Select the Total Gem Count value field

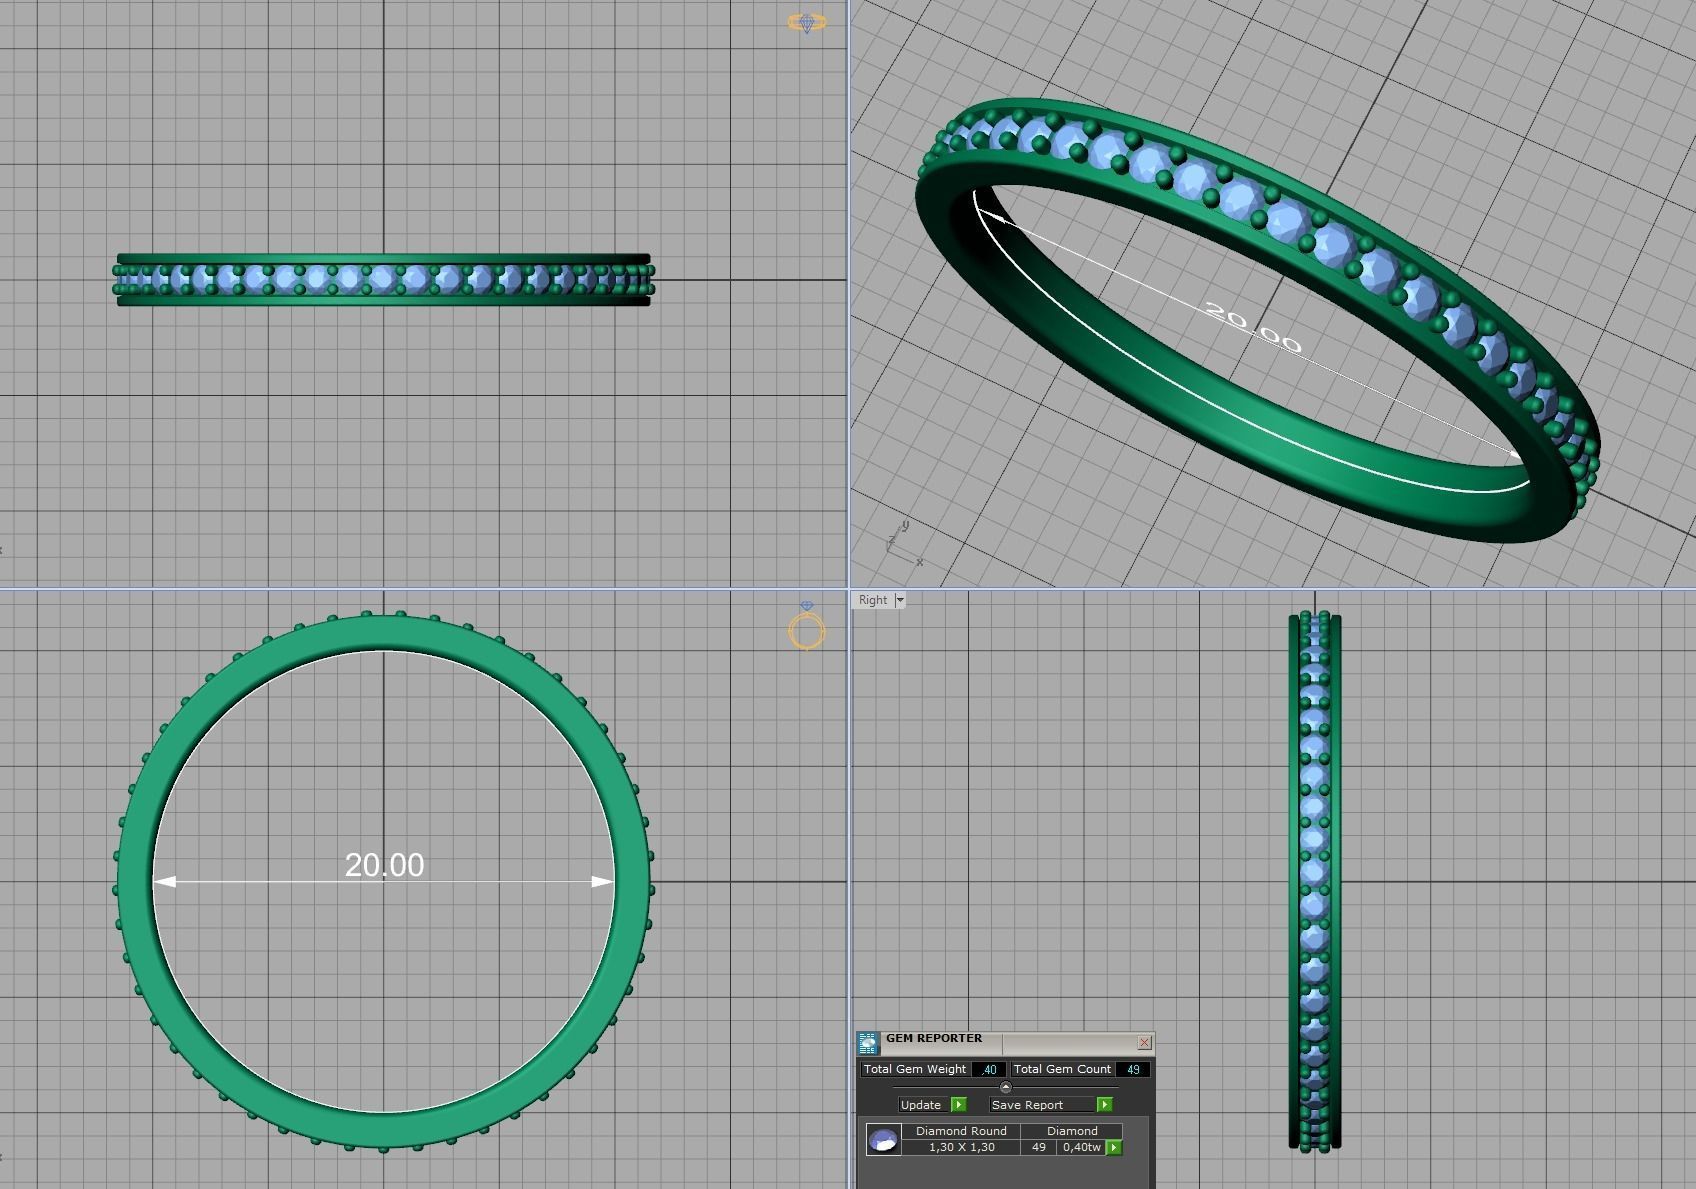click(x=1132, y=1069)
